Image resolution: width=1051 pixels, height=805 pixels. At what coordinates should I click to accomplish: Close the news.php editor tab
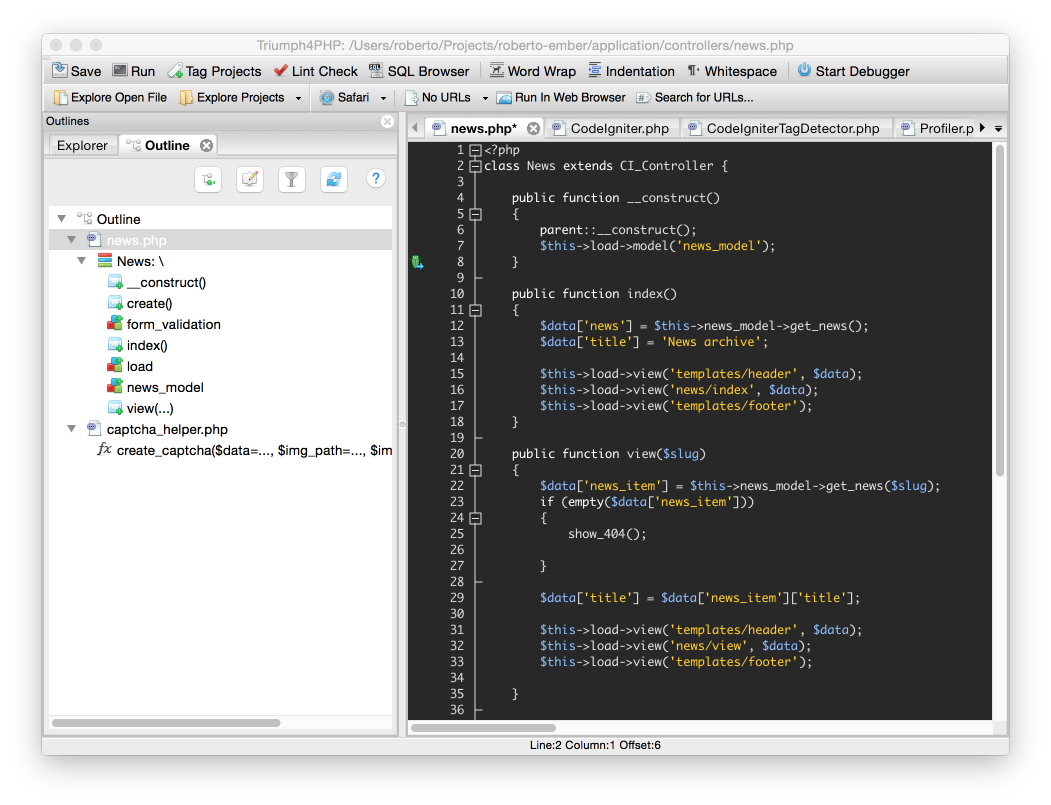[x=534, y=128]
